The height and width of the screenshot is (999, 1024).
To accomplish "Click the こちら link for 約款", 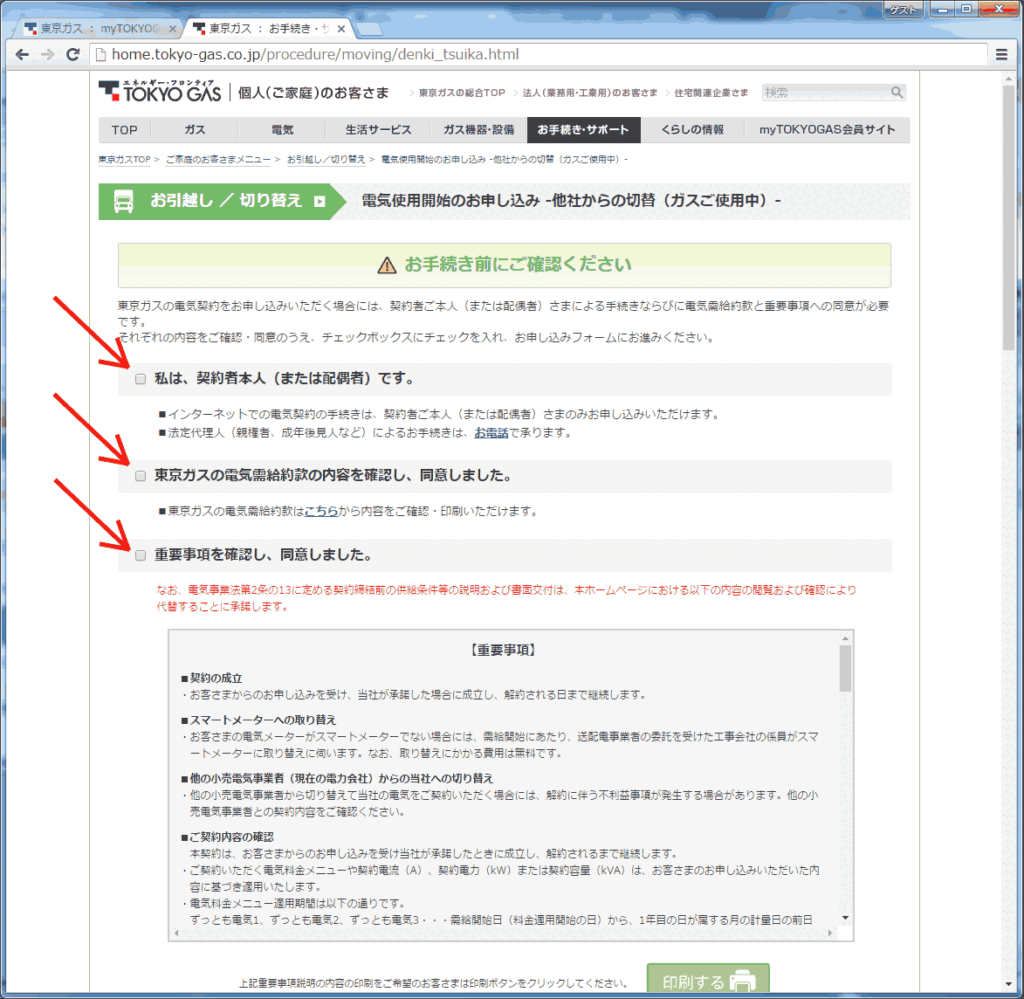I will click(321, 511).
